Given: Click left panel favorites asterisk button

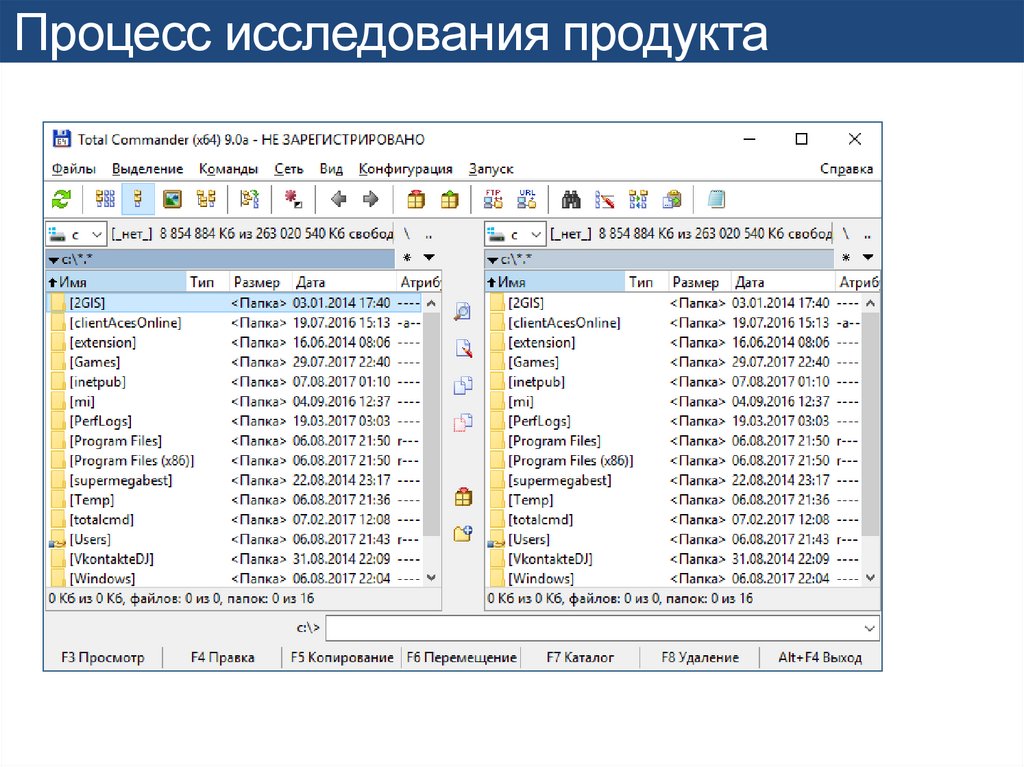Looking at the screenshot, I should [x=407, y=258].
